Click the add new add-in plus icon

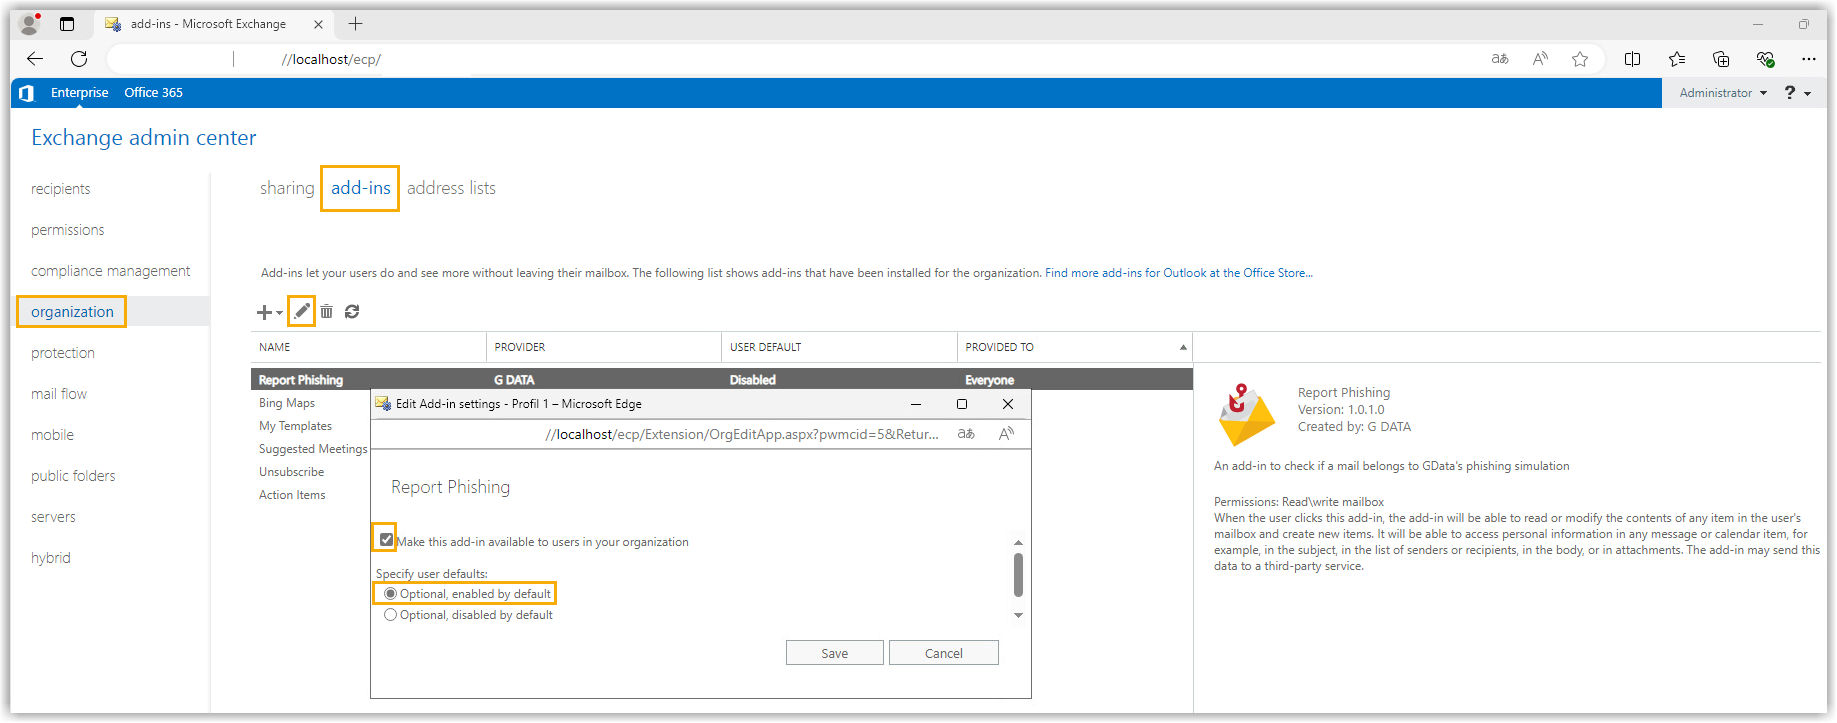point(264,313)
